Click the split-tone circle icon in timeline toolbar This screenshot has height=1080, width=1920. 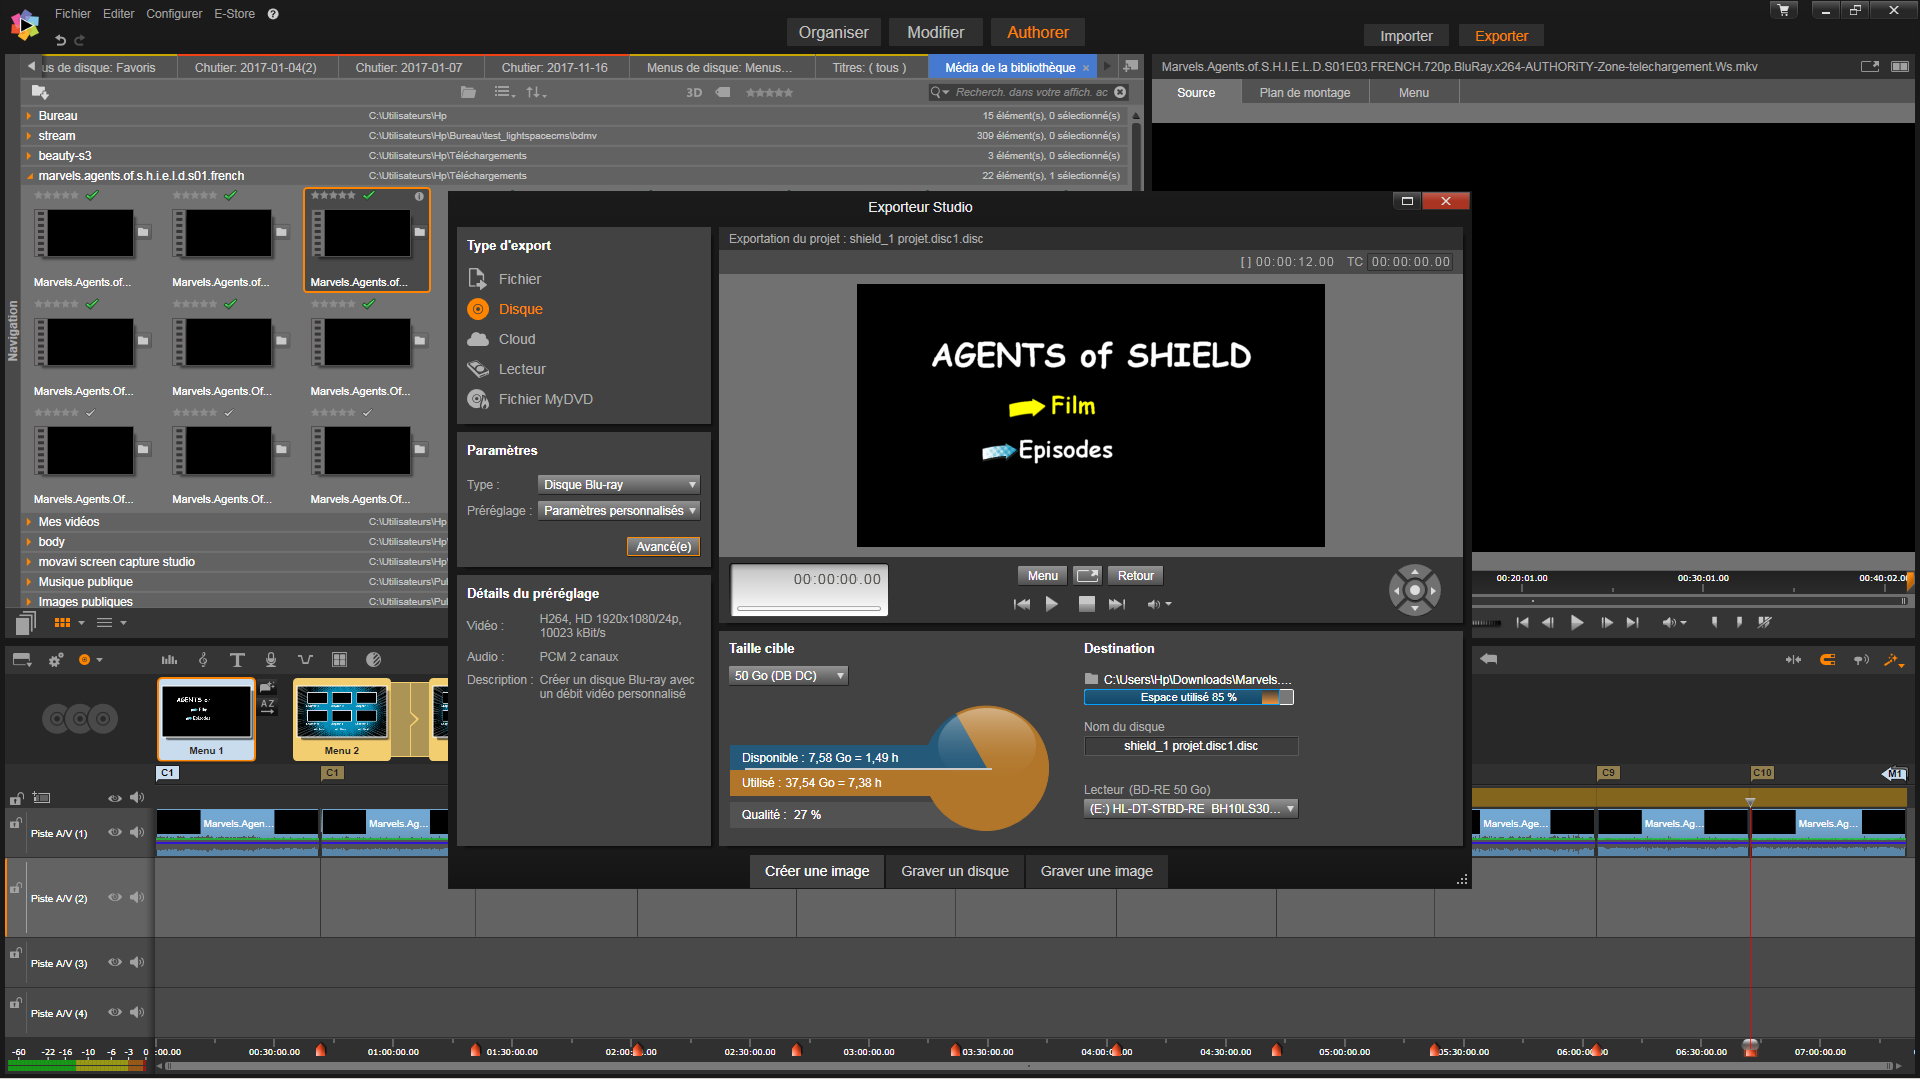[373, 660]
